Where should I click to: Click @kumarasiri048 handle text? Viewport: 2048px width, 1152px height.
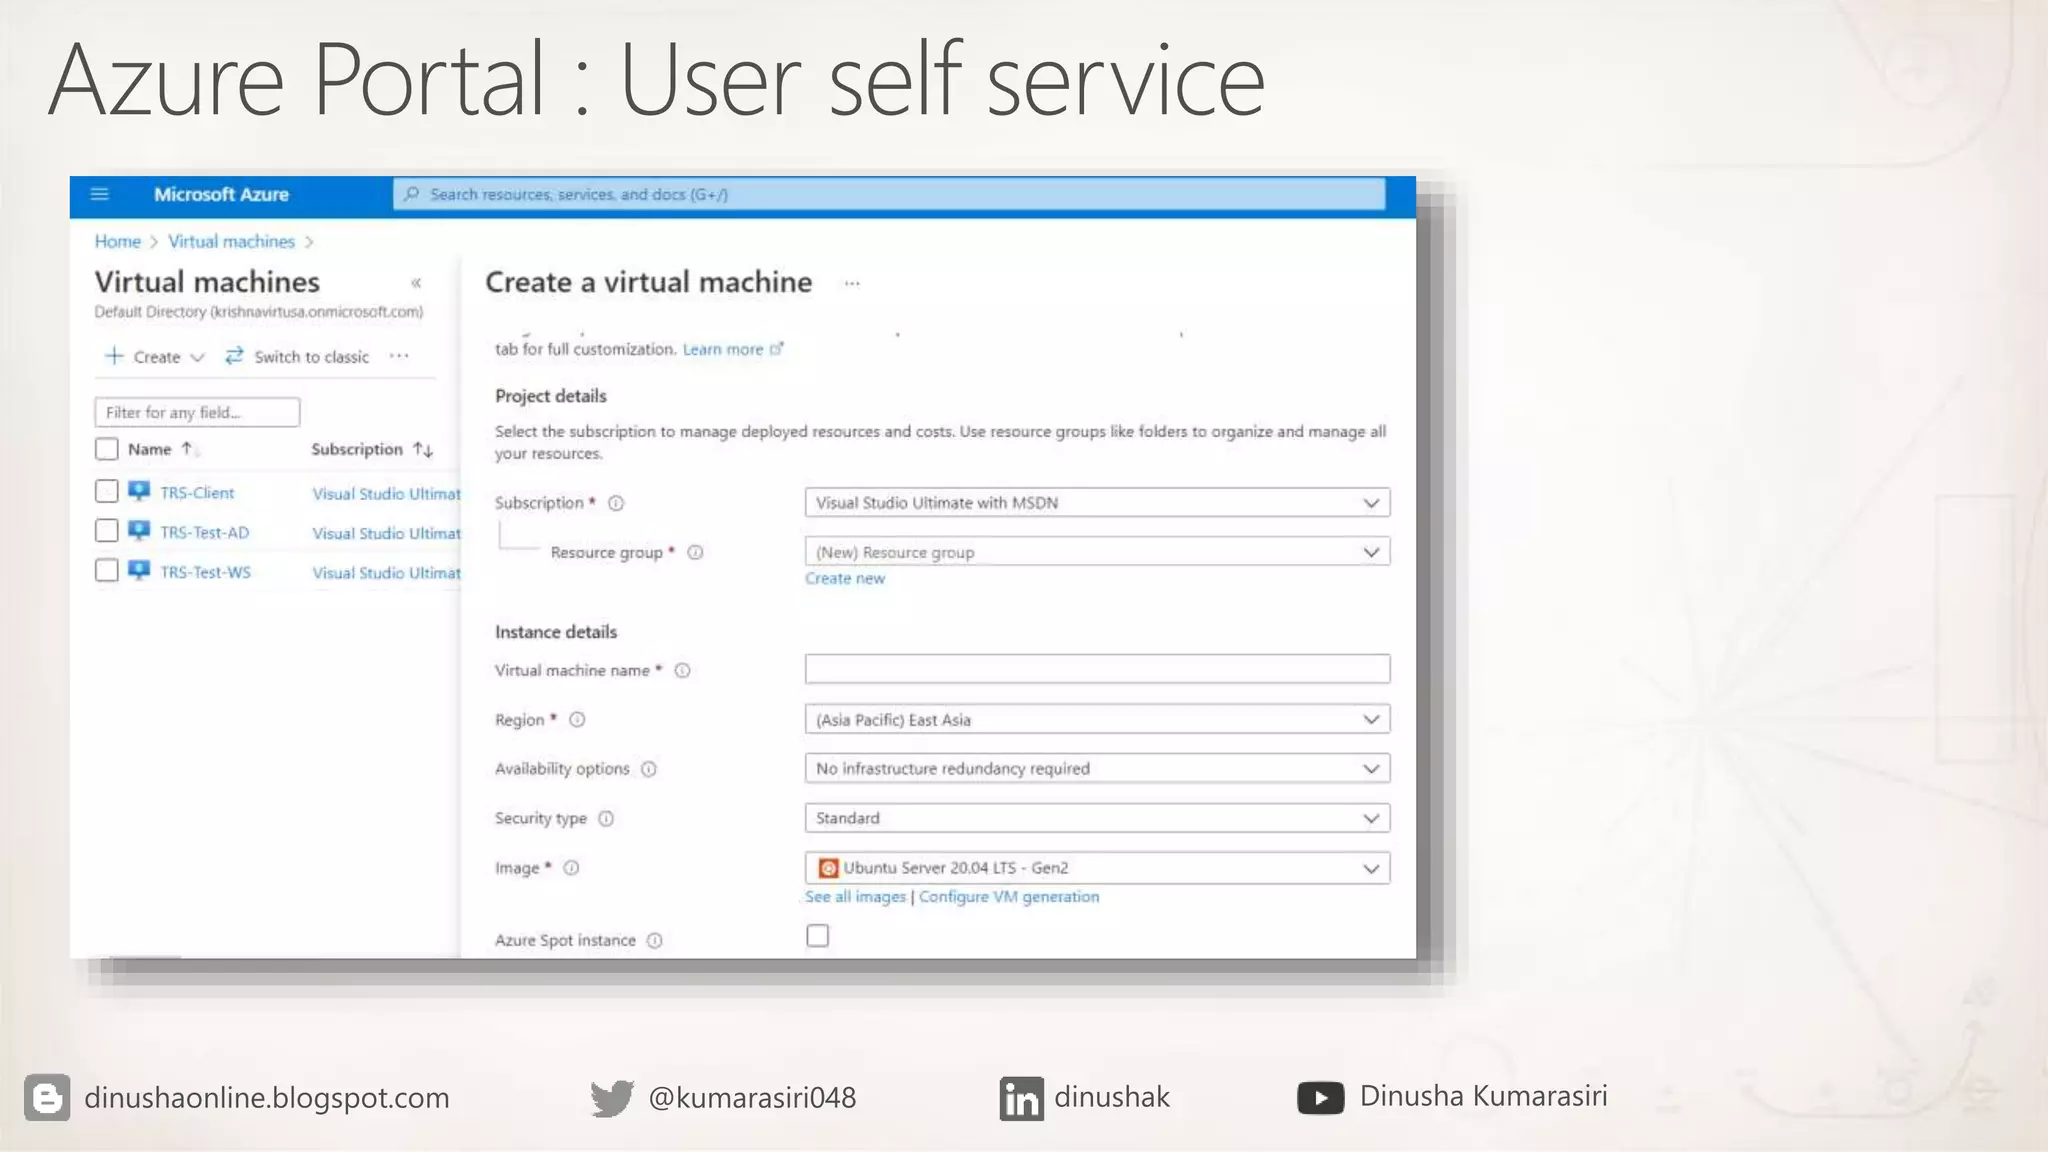coord(752,1098)
